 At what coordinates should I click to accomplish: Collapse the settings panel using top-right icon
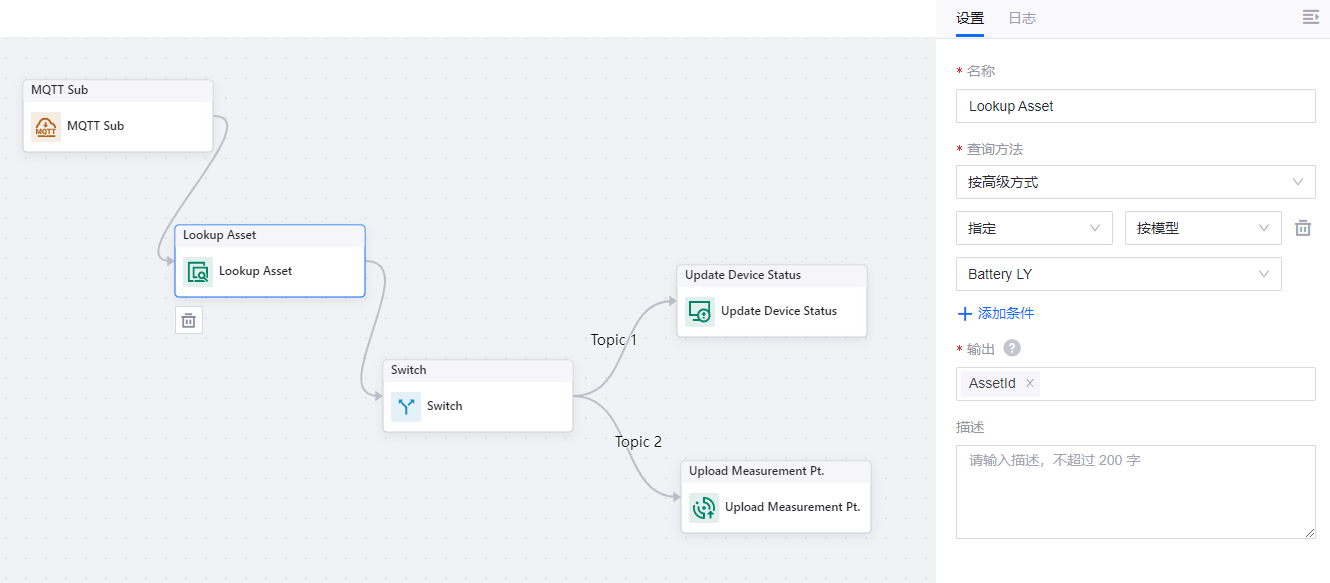click(1310, 17)
